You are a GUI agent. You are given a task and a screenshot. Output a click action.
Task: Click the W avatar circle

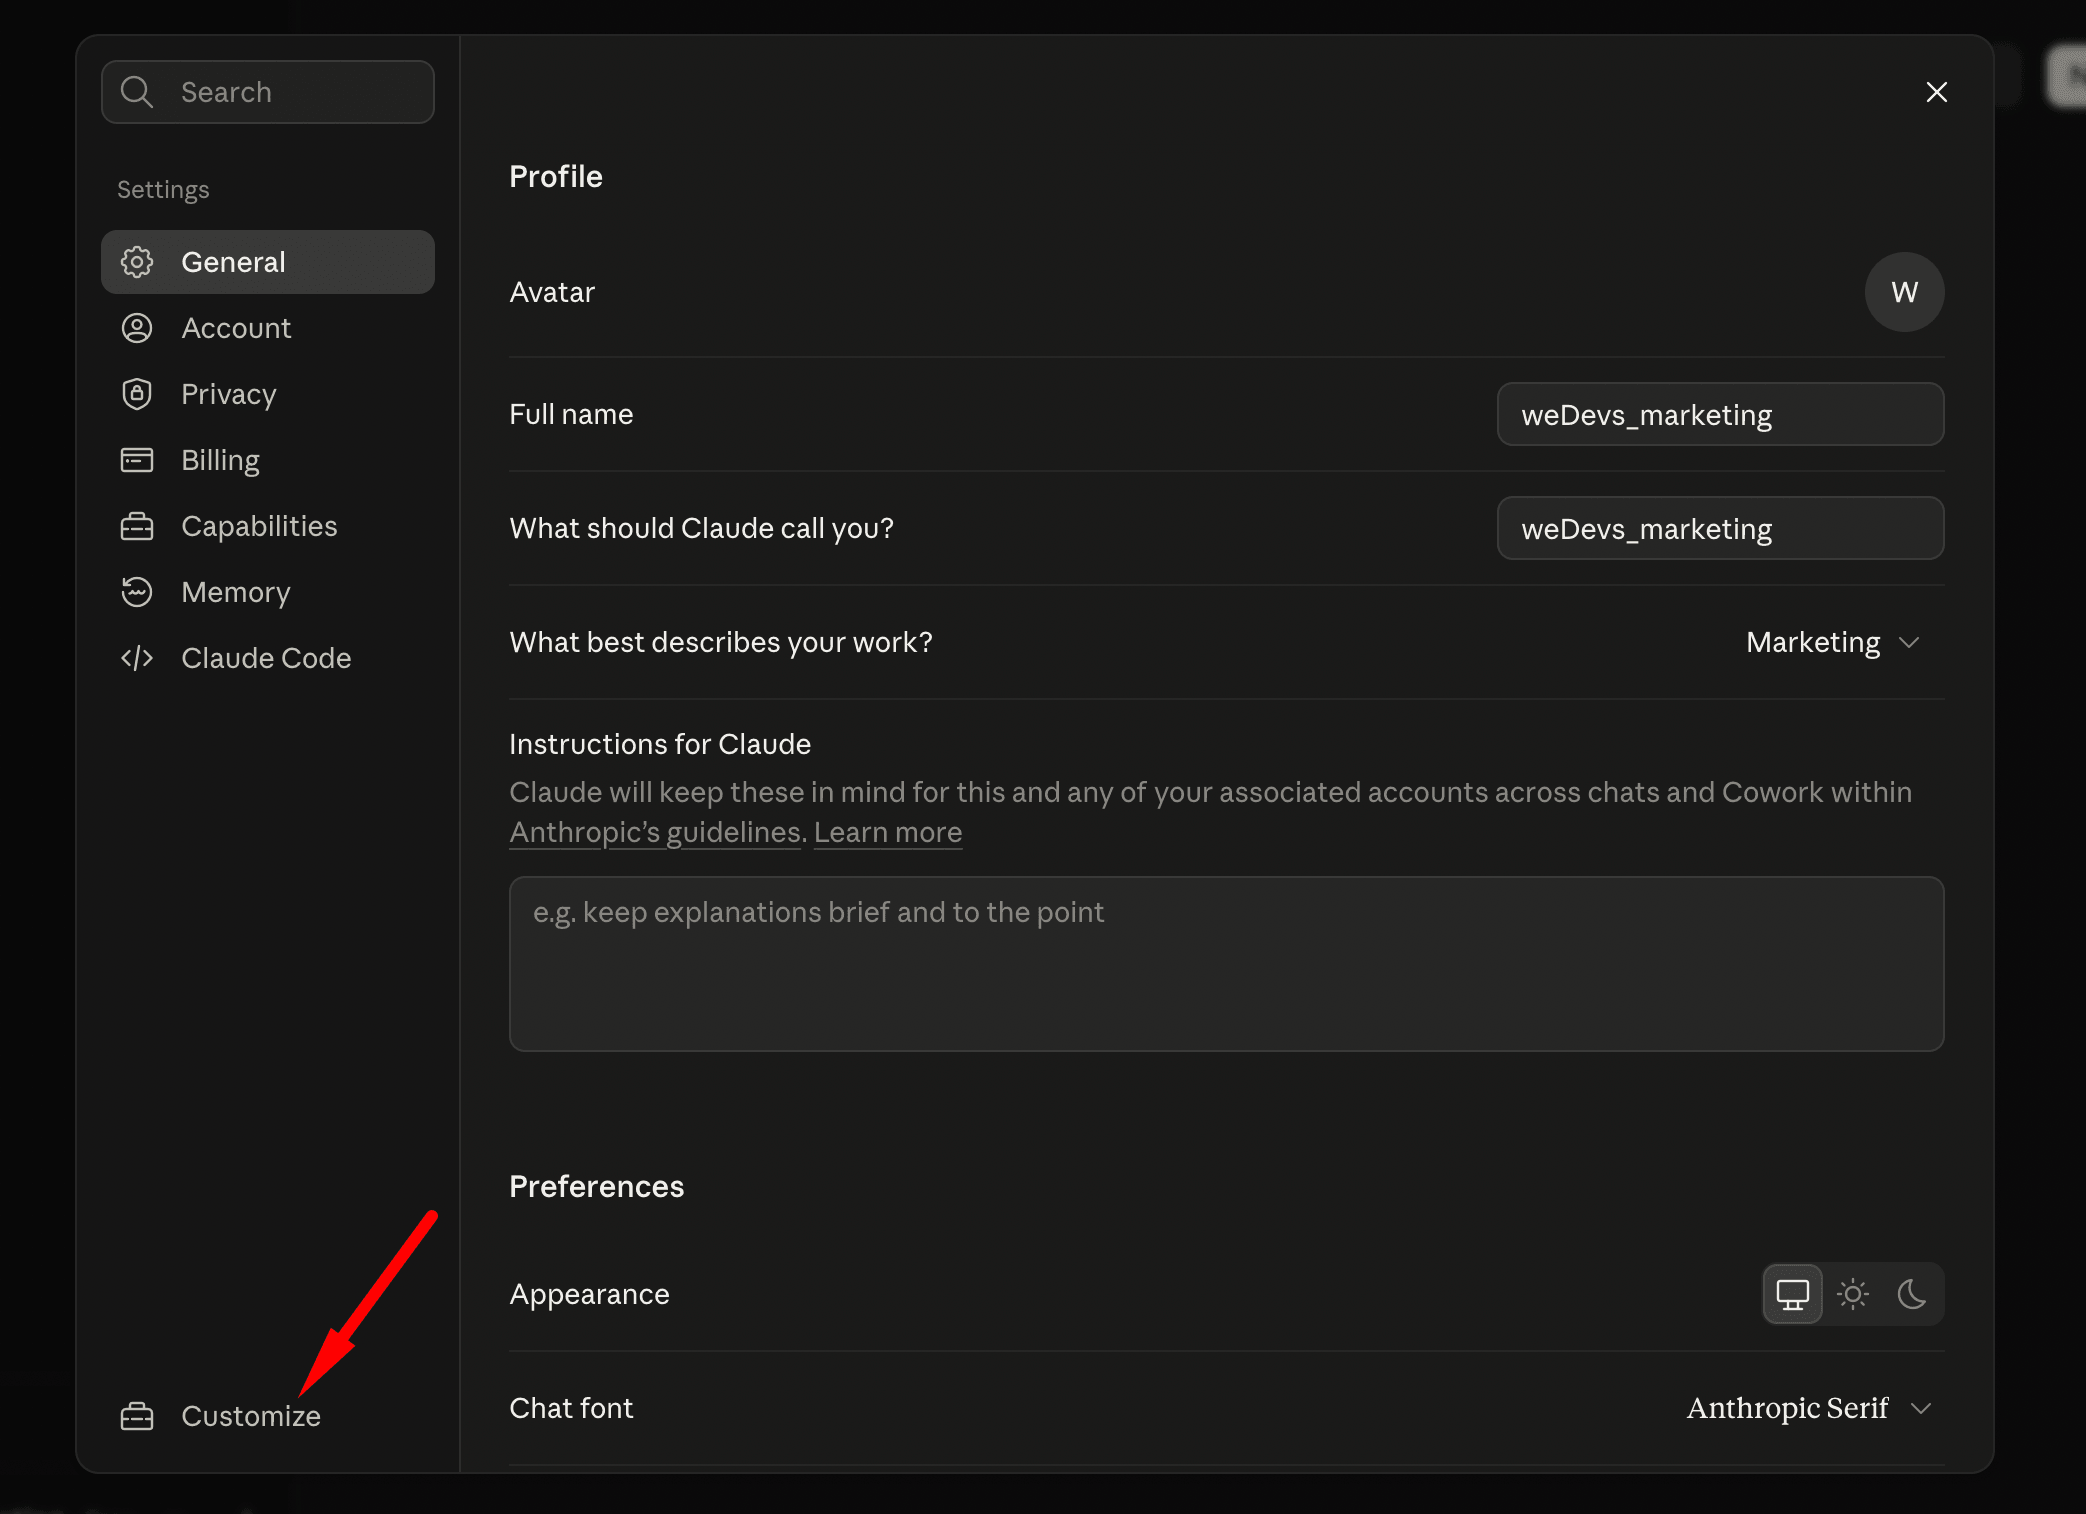point(1905,292)
